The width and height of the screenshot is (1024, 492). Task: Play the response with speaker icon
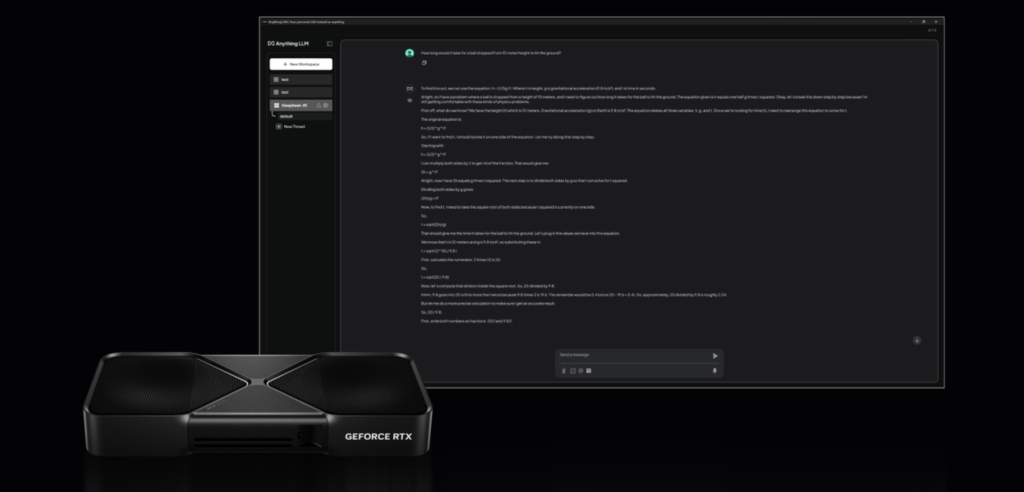pos(409,101)
